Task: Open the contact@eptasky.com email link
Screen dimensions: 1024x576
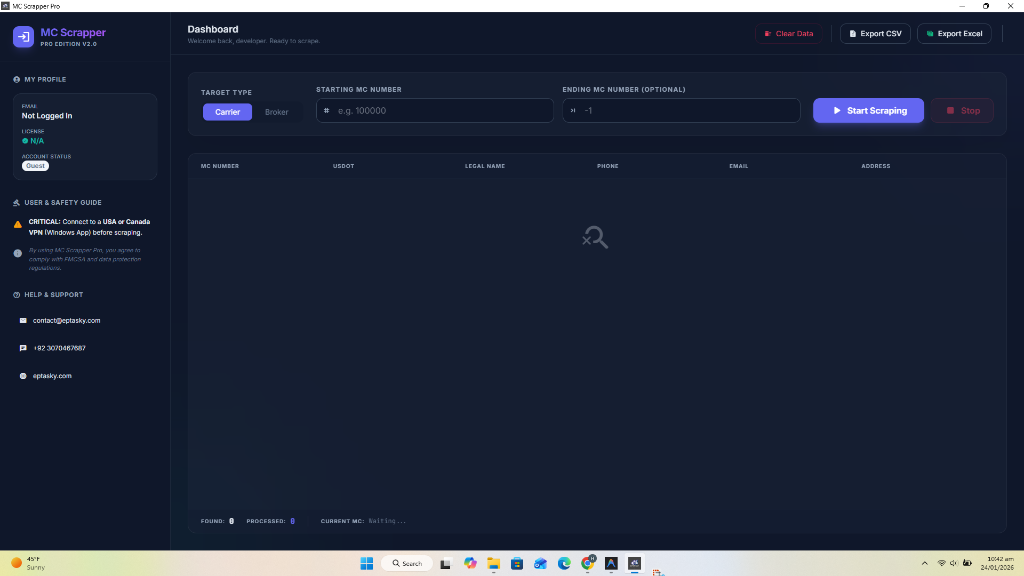Action: point(67,321)
